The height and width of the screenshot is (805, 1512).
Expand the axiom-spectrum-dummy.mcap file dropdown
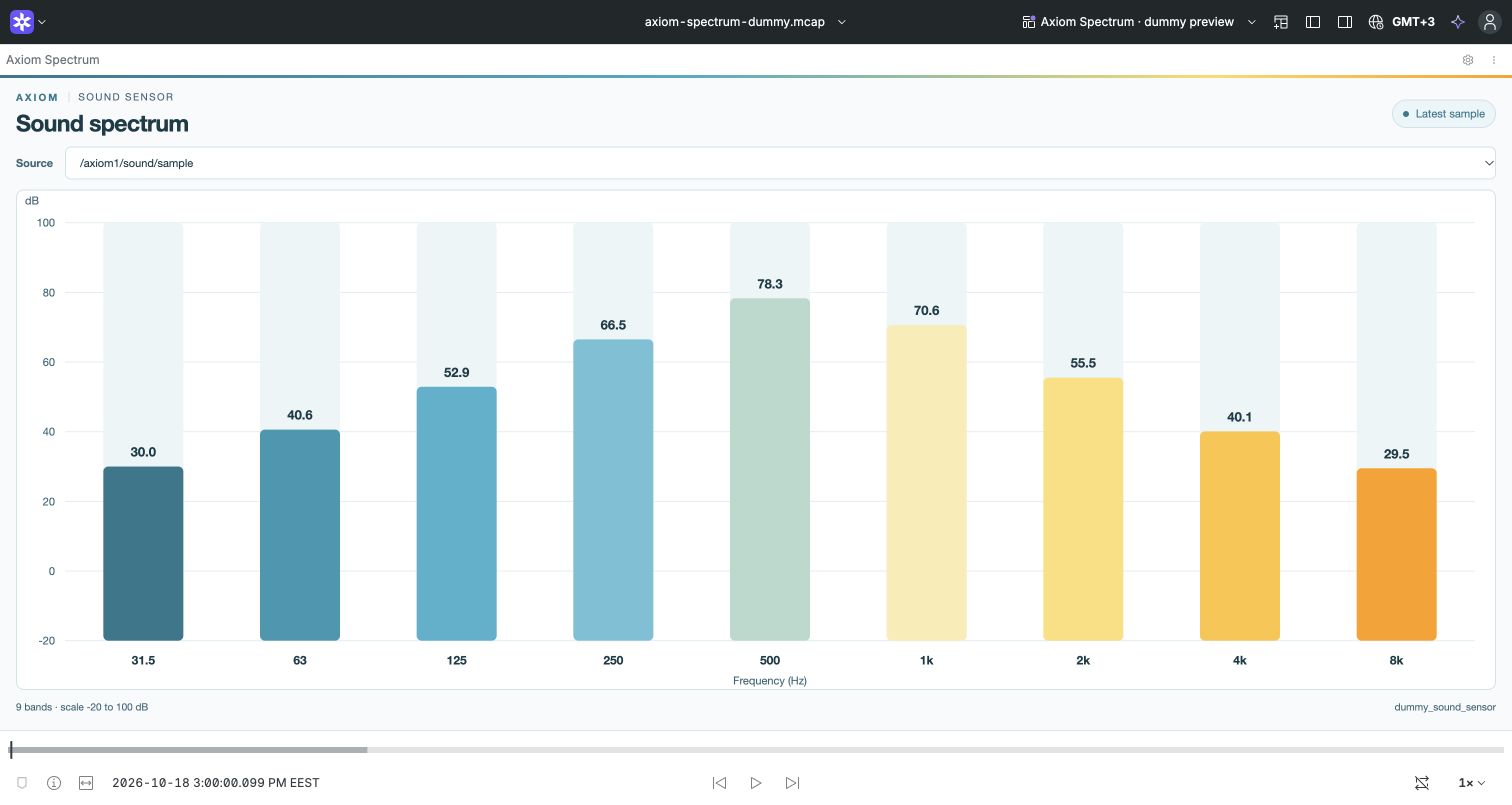745,22
